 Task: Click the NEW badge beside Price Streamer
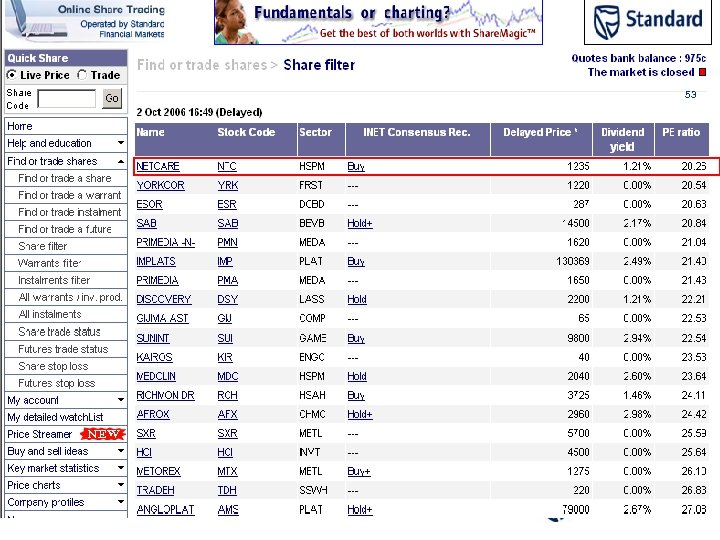[x=103, y=434]
